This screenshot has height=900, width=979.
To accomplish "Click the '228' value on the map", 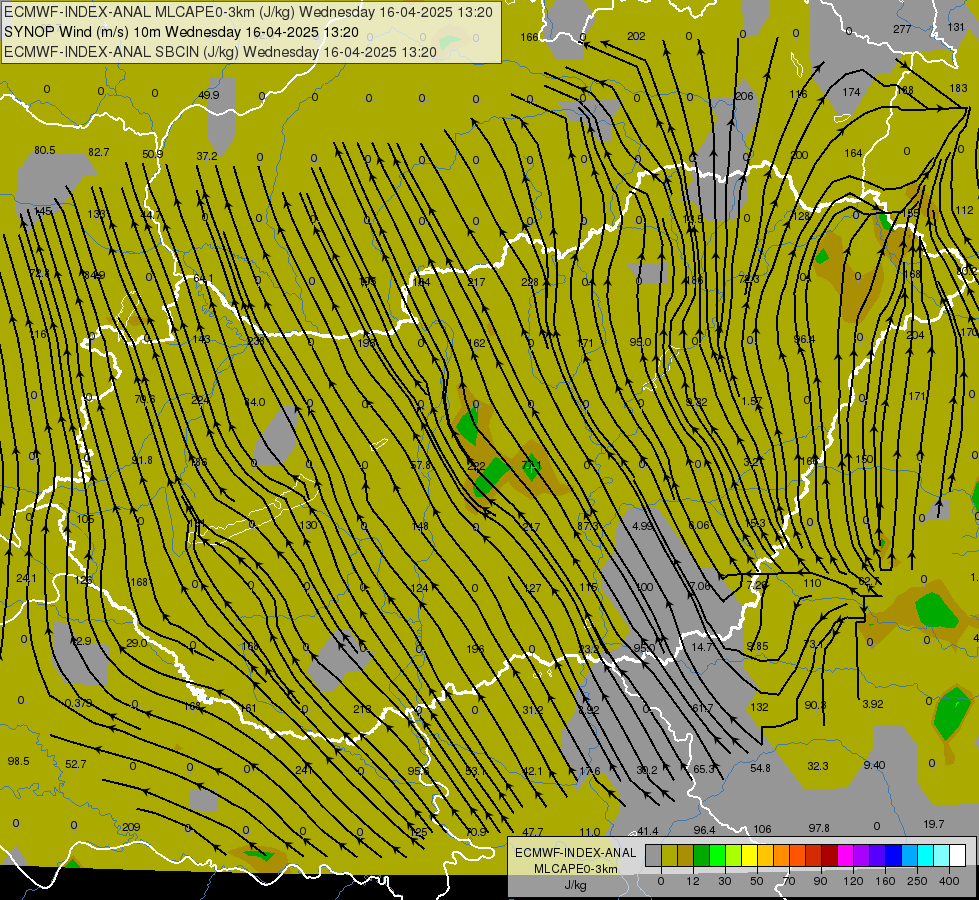I will [x=529, y=282].
